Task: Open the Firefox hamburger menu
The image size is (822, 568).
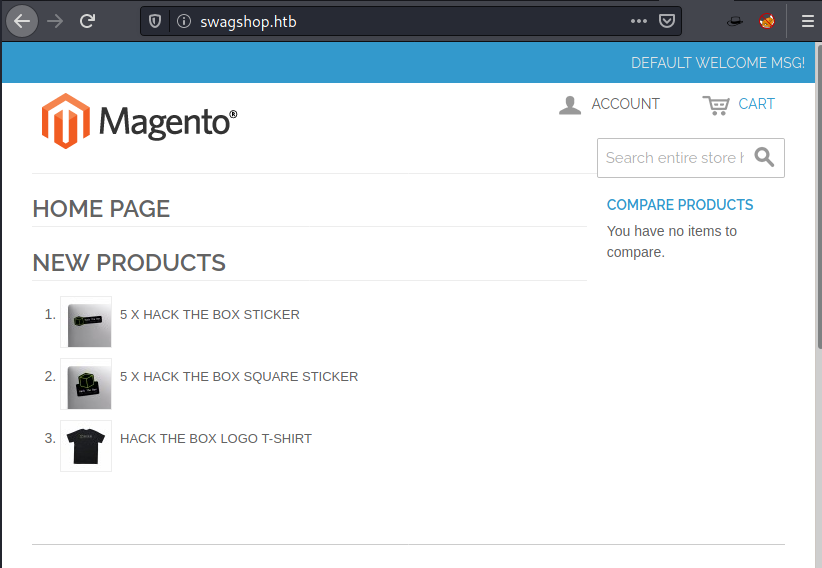Action: (x=807, y=21)
